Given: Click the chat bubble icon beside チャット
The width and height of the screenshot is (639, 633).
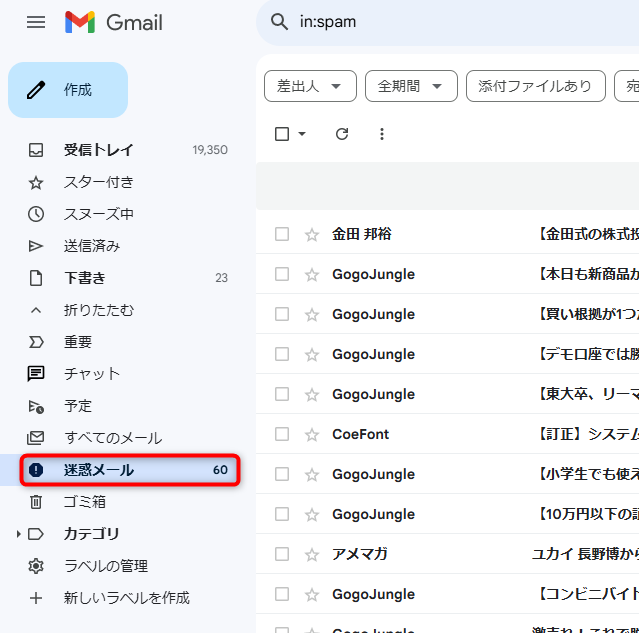Looking at the screenshot, I should [36, 374].
